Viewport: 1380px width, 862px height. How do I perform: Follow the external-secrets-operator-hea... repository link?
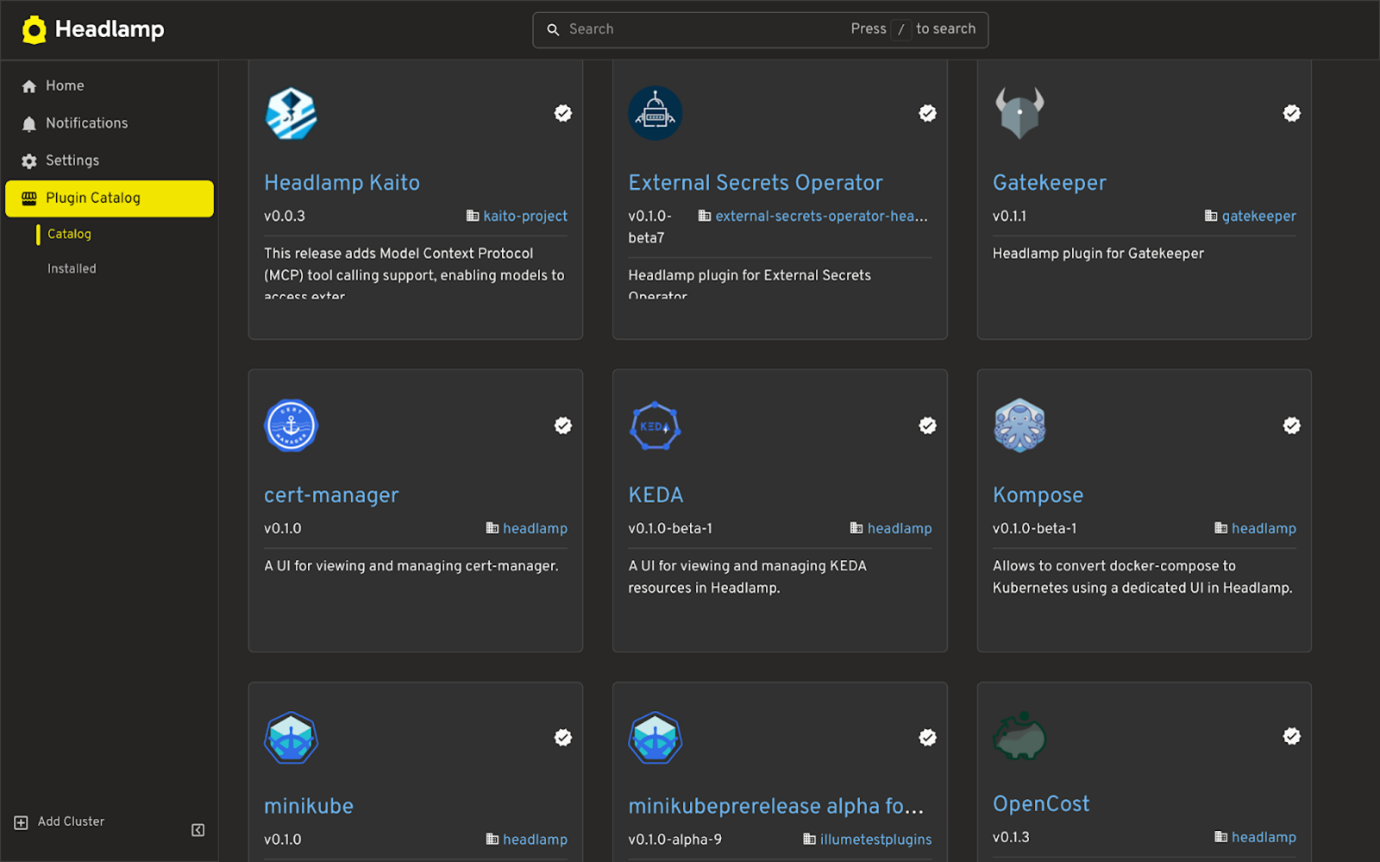coord(821,216)
